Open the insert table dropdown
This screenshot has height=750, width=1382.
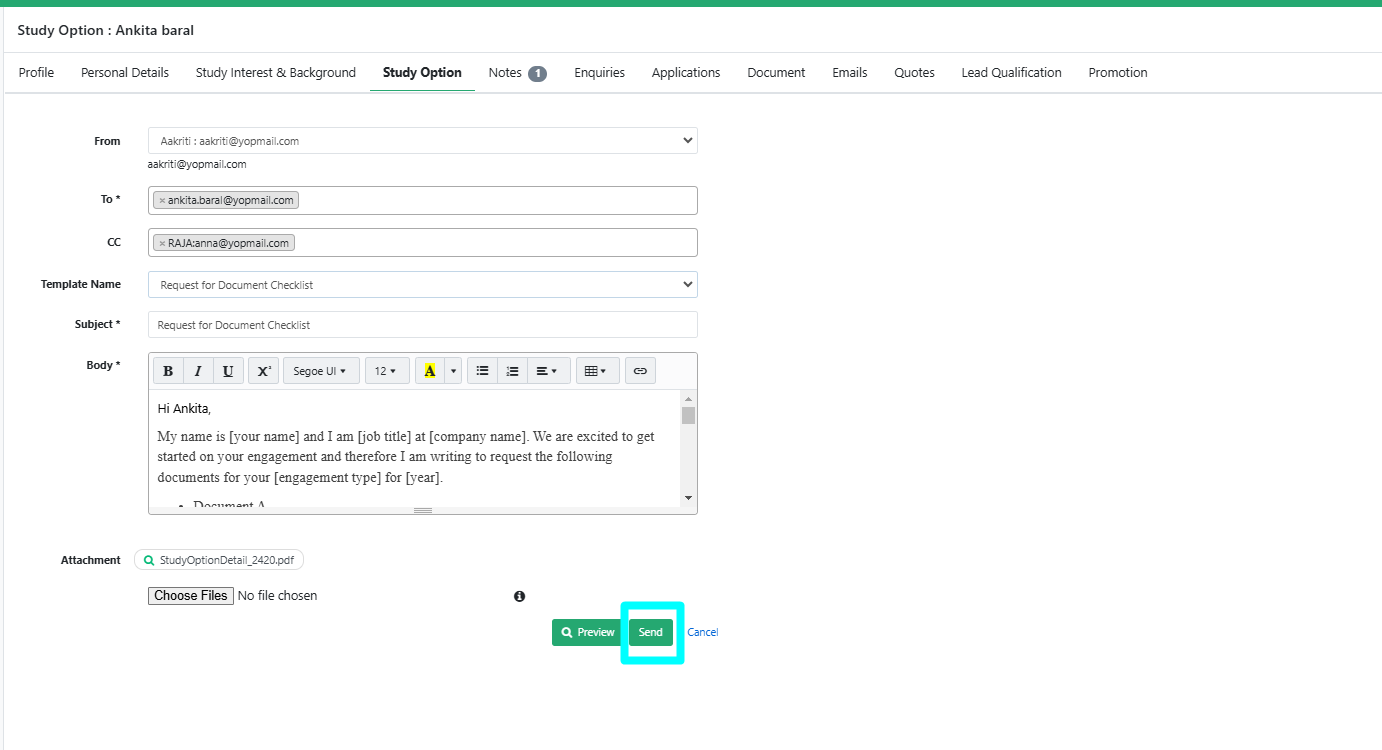(597, 371)
